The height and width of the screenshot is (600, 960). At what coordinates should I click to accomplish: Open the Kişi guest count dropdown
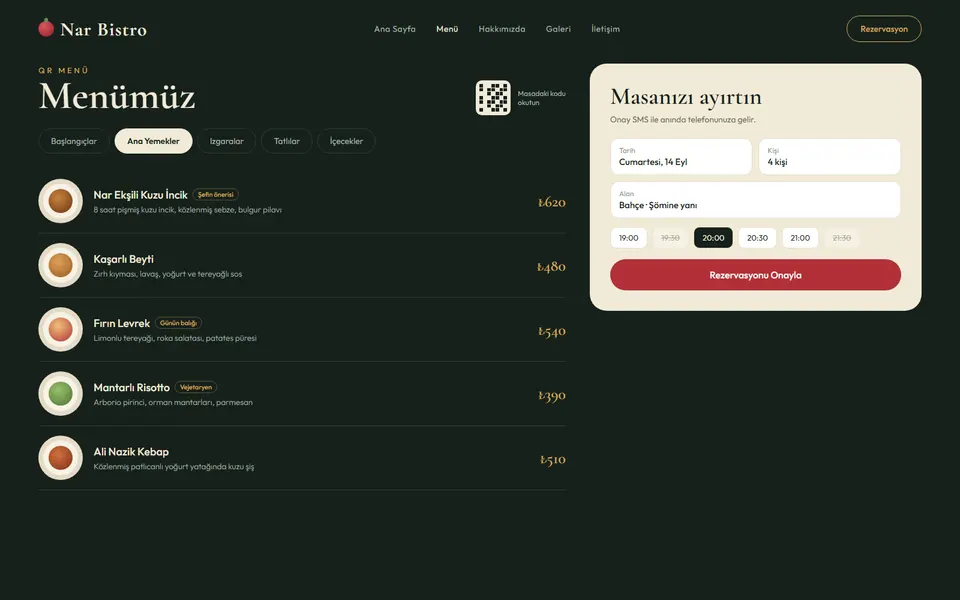pos(830,157)
